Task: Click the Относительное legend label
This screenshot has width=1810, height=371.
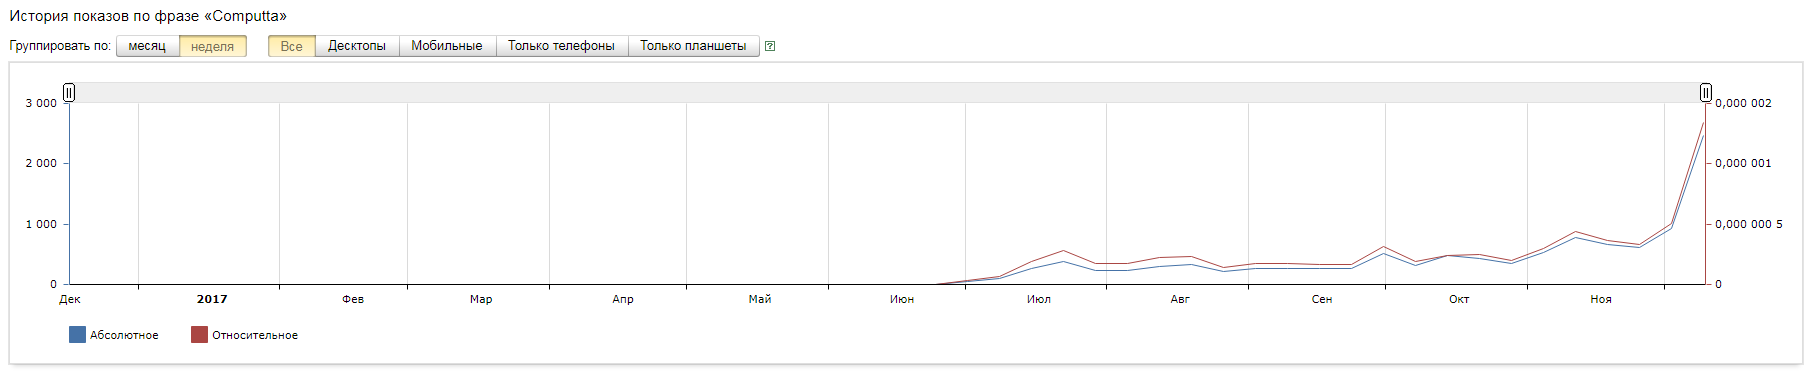Action: (255, 335)
